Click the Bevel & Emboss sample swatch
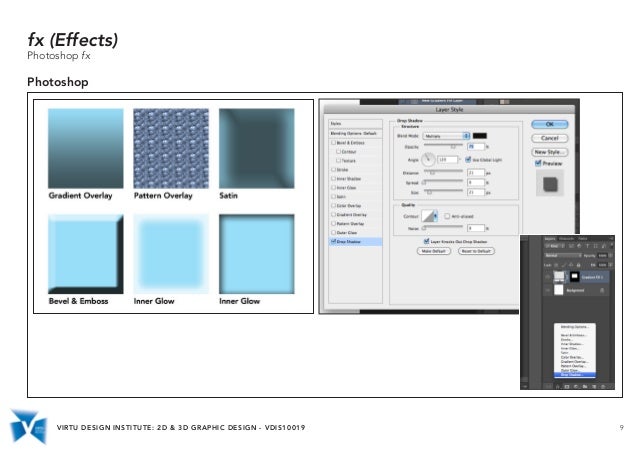638x452 pixels. point(85,254)
